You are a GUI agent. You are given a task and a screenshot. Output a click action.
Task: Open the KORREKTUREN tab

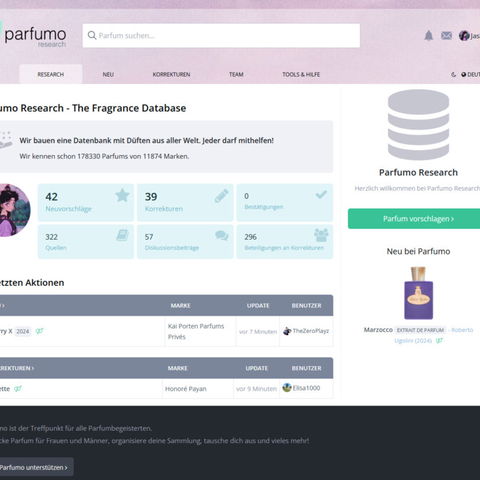[x=171, y=74]
